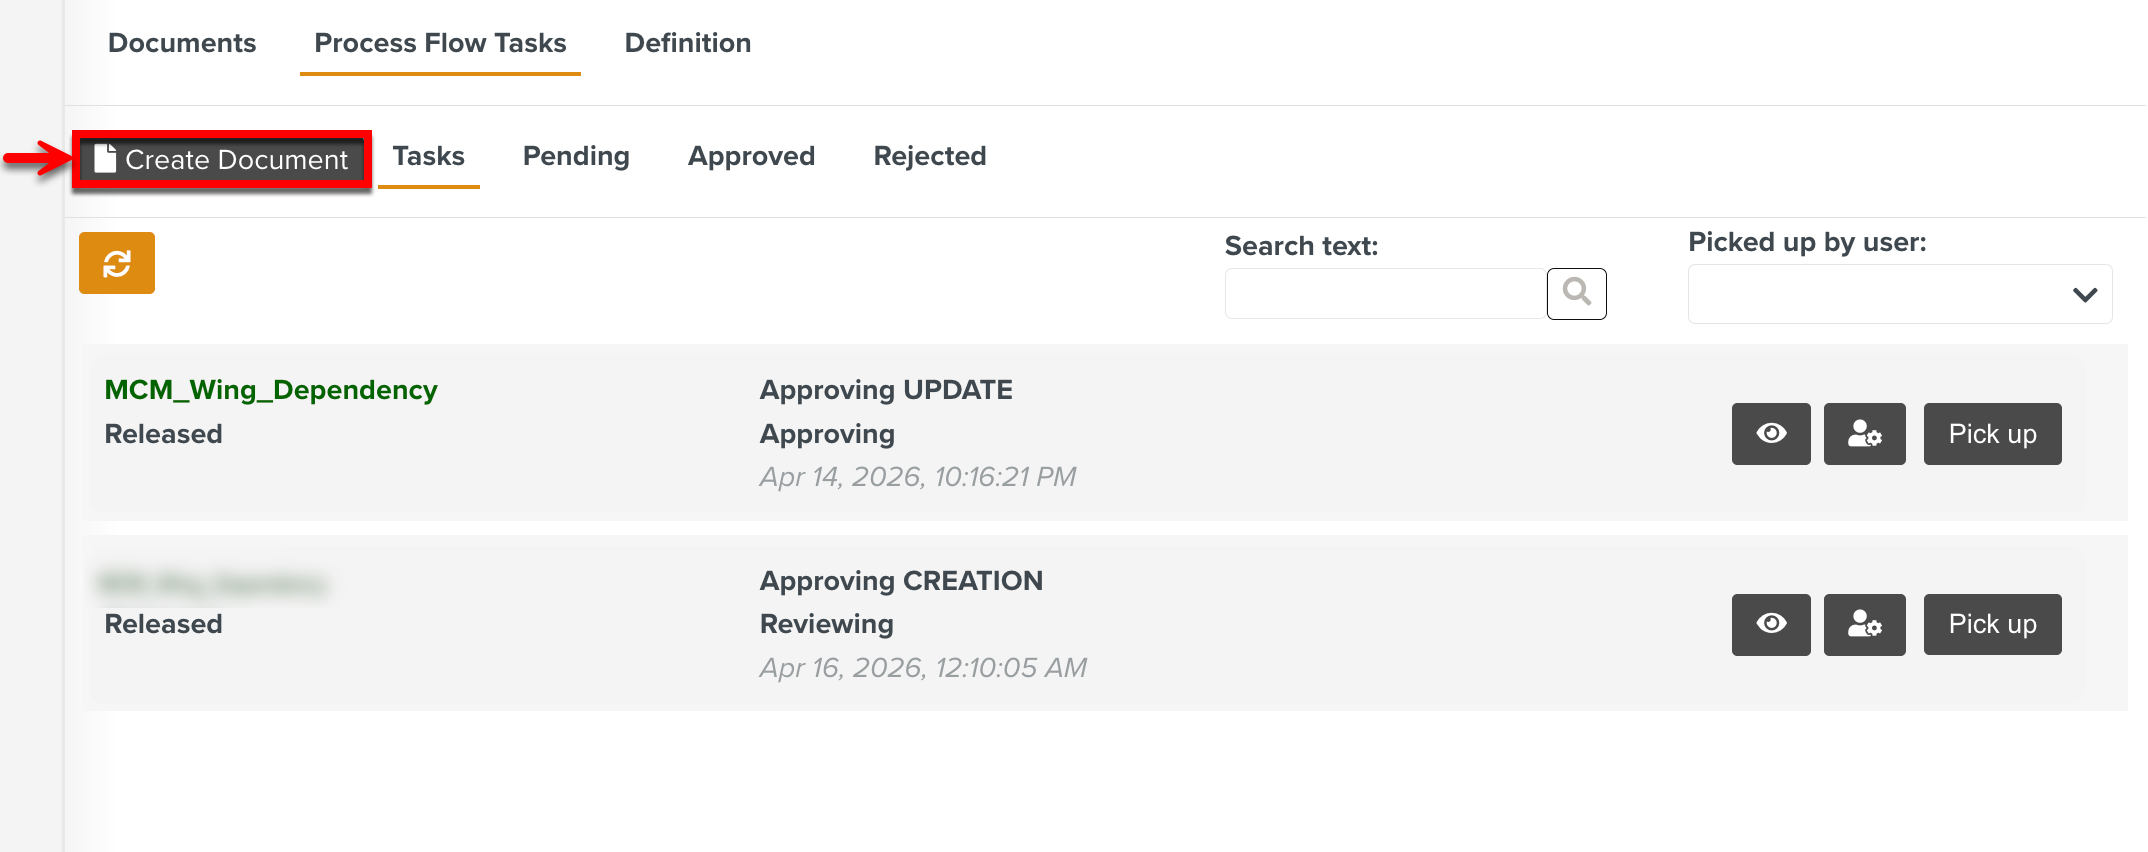Click the Create Document button

tap(222, 158)
